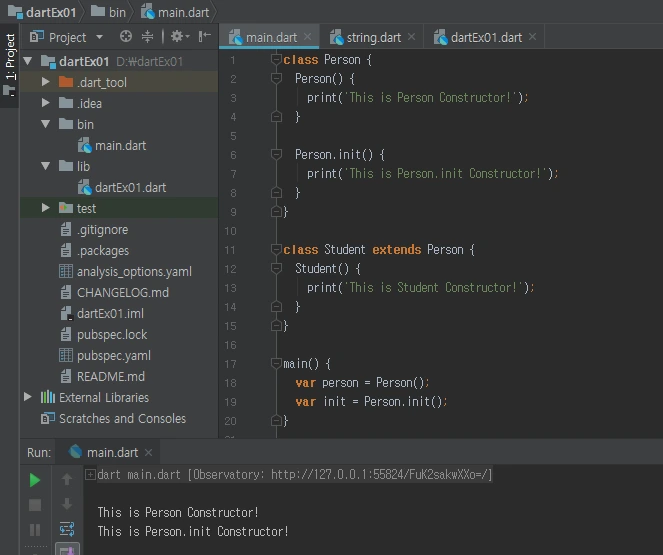Image resolution: width=663 pixels, height=555 pixels.
Task: Open the Observatory URL link
Action: tap(380, 475)
